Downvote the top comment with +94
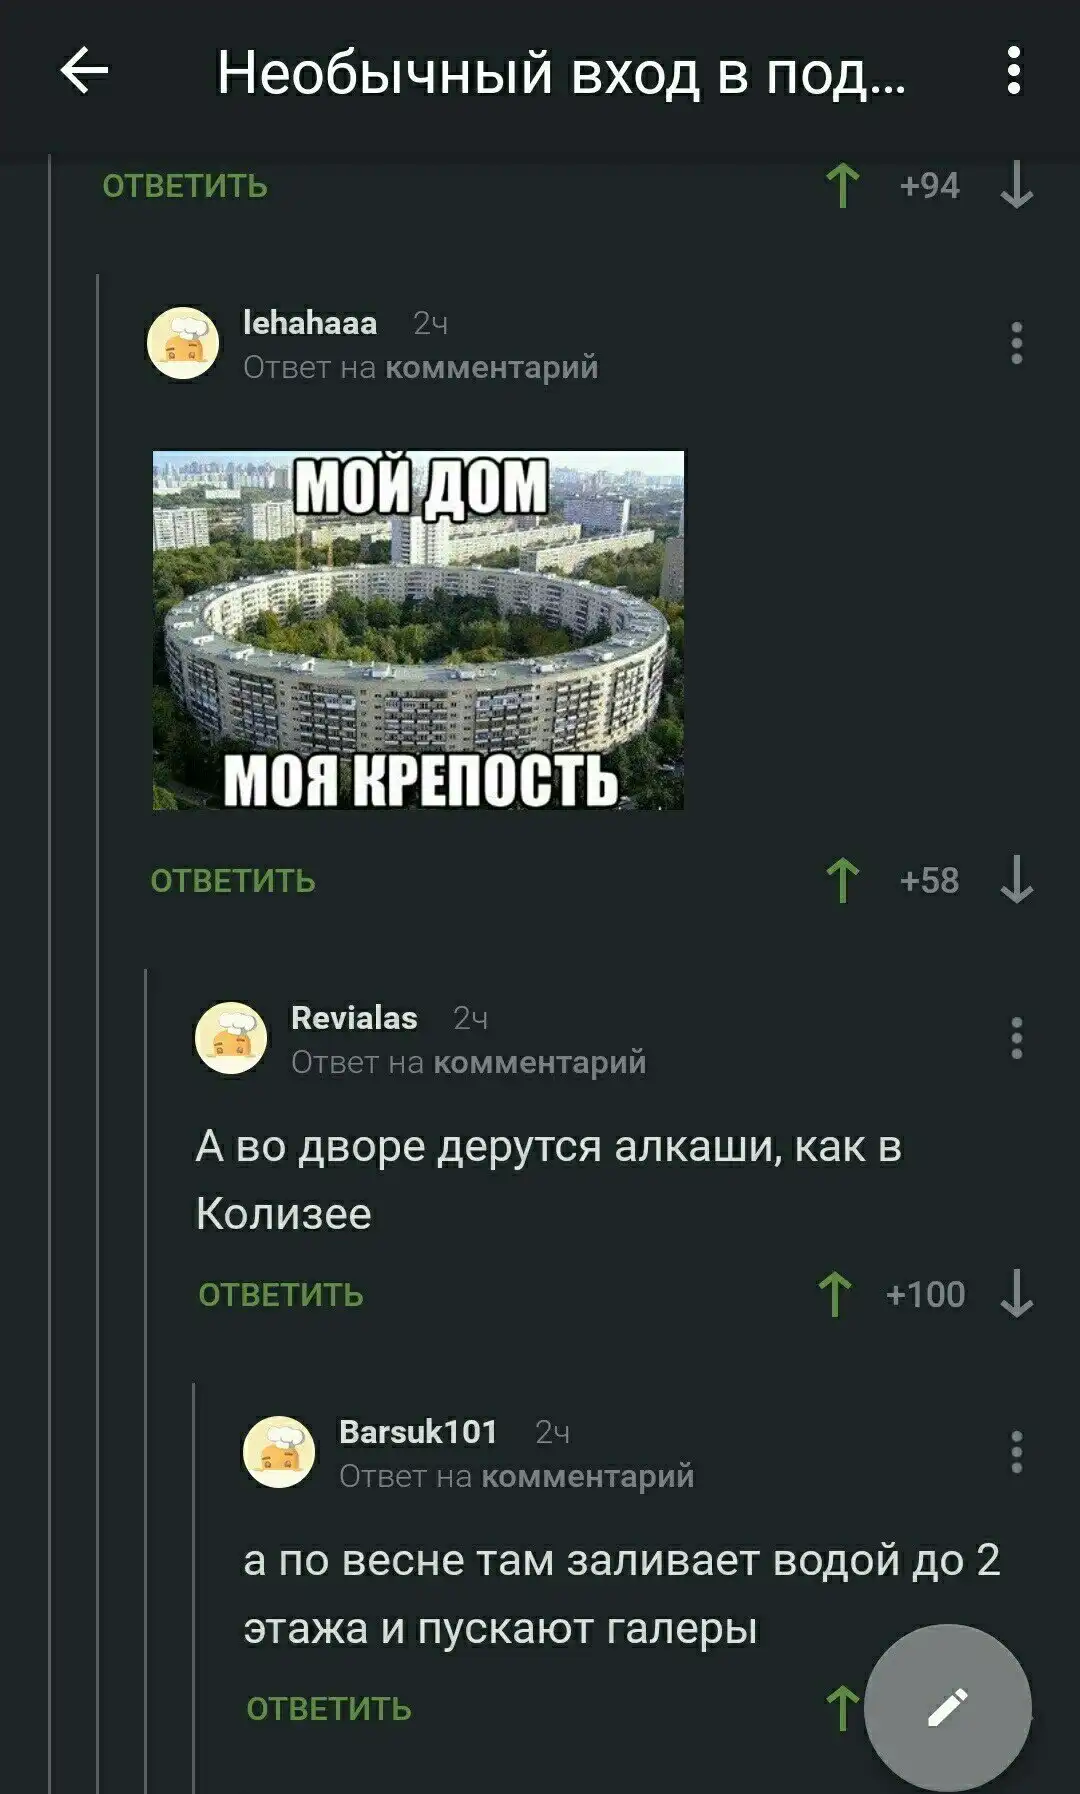Screen dimensions: 1080x1794 (x=1016, y=185)
